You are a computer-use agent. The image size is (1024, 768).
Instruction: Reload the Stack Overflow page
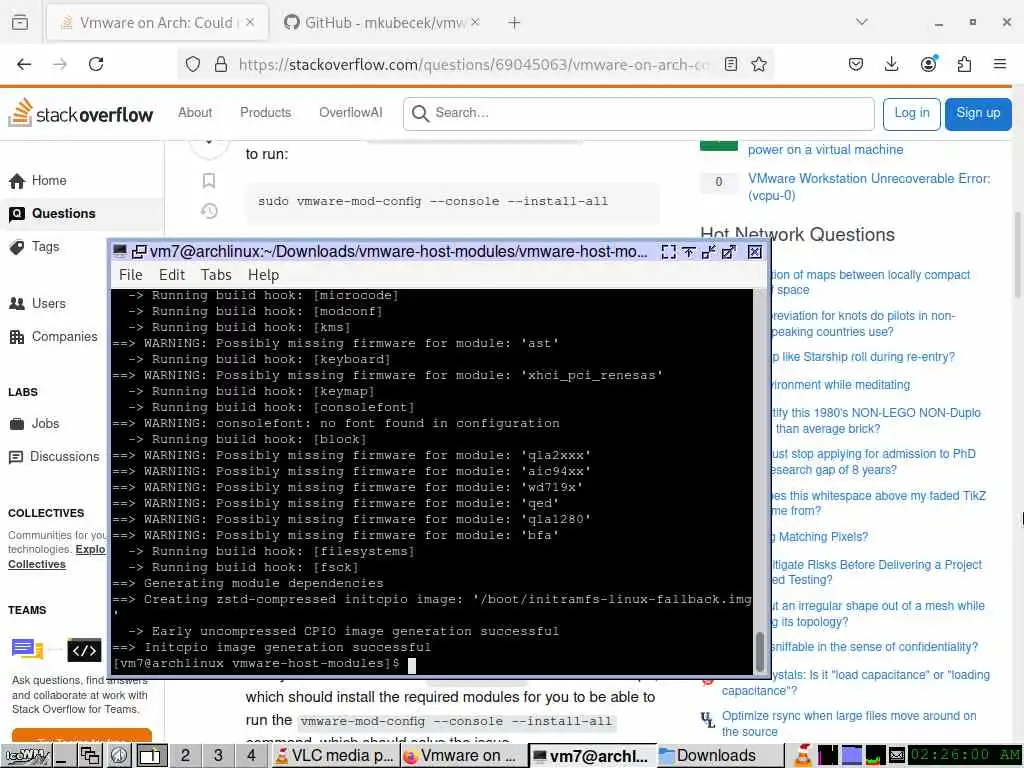pos(96,64)
